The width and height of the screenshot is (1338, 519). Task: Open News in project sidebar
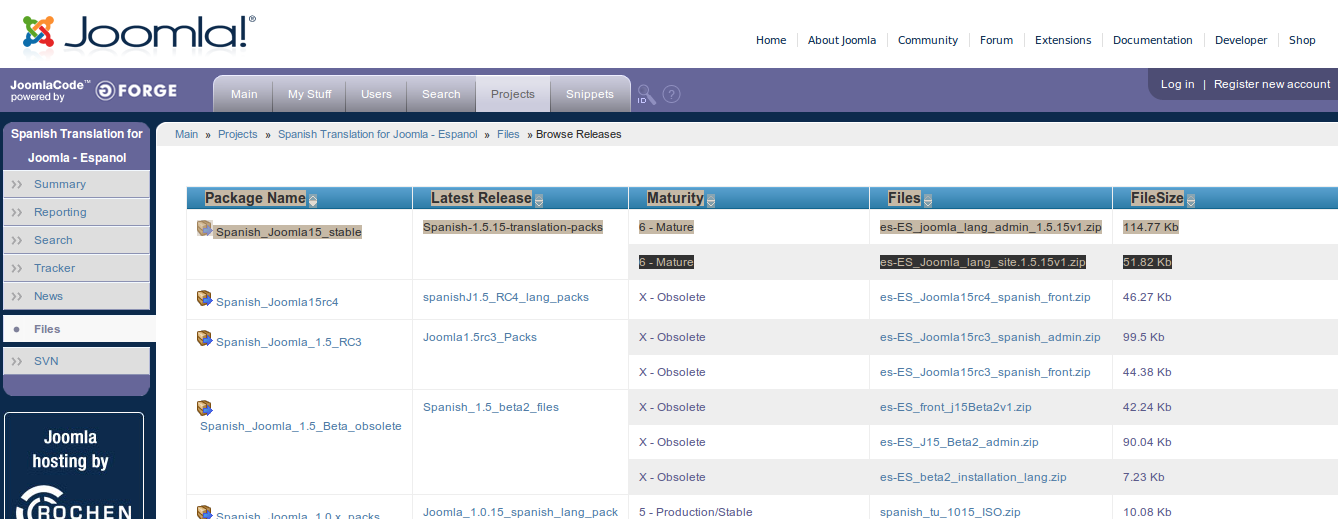(77, 296)
